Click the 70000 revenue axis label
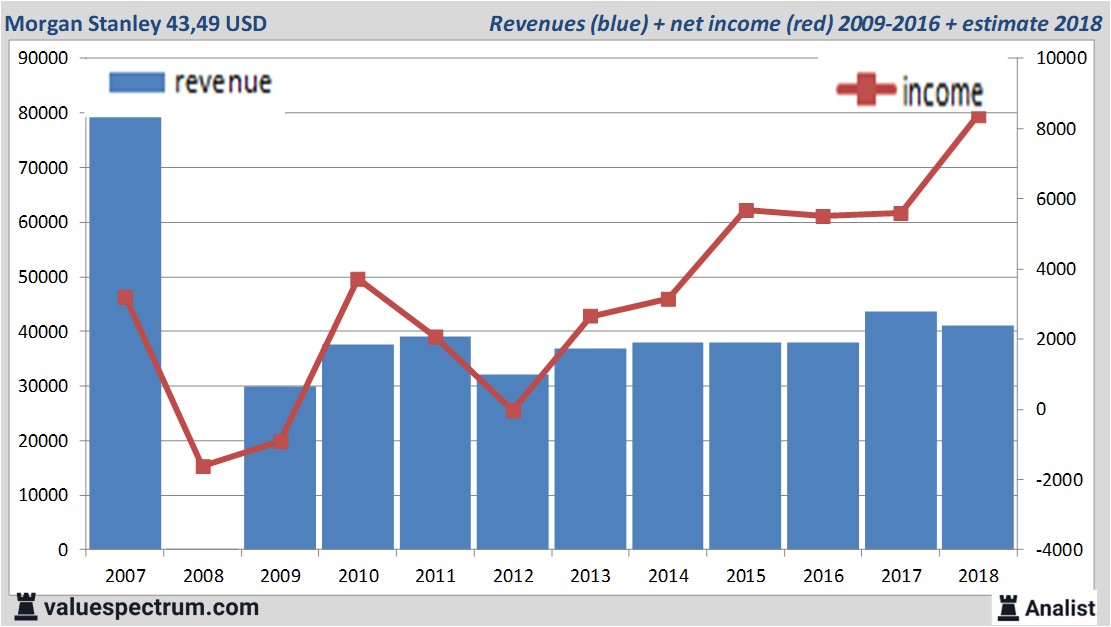The width and height of the screenshot is (1111, 627). point(43,168)
